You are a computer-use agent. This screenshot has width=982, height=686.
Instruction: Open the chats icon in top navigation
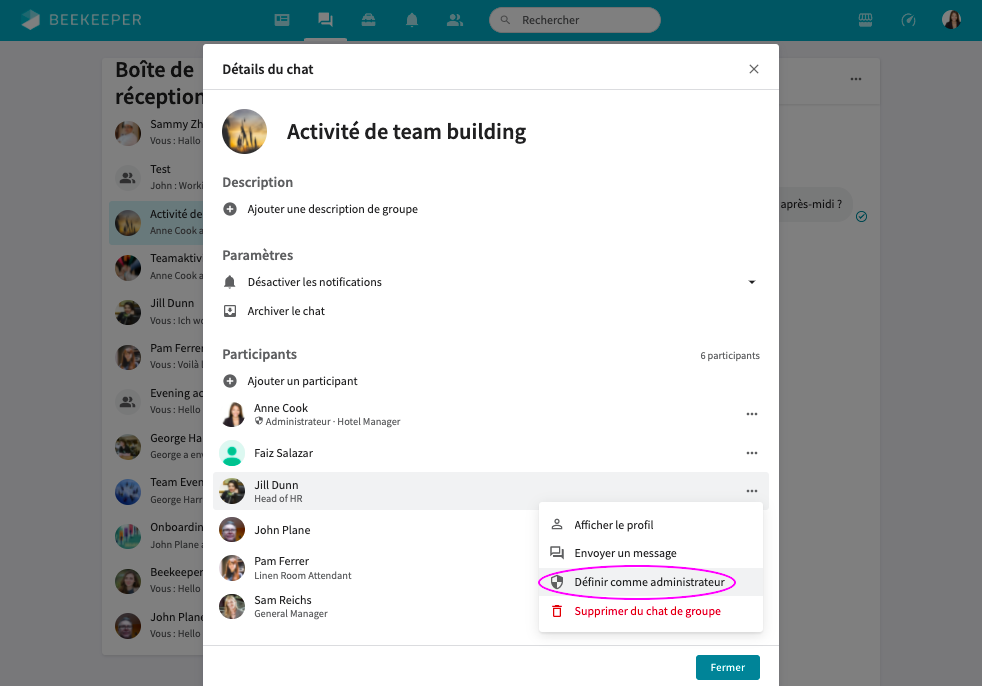(x=325, y=20)
